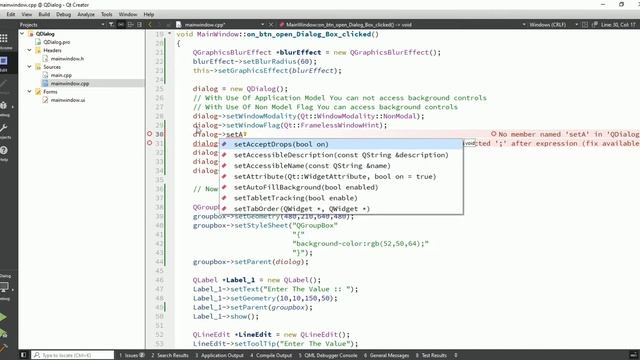Choose setAccessibleName completion suggestion
640x360 pixels.
(x=341, y=165)
